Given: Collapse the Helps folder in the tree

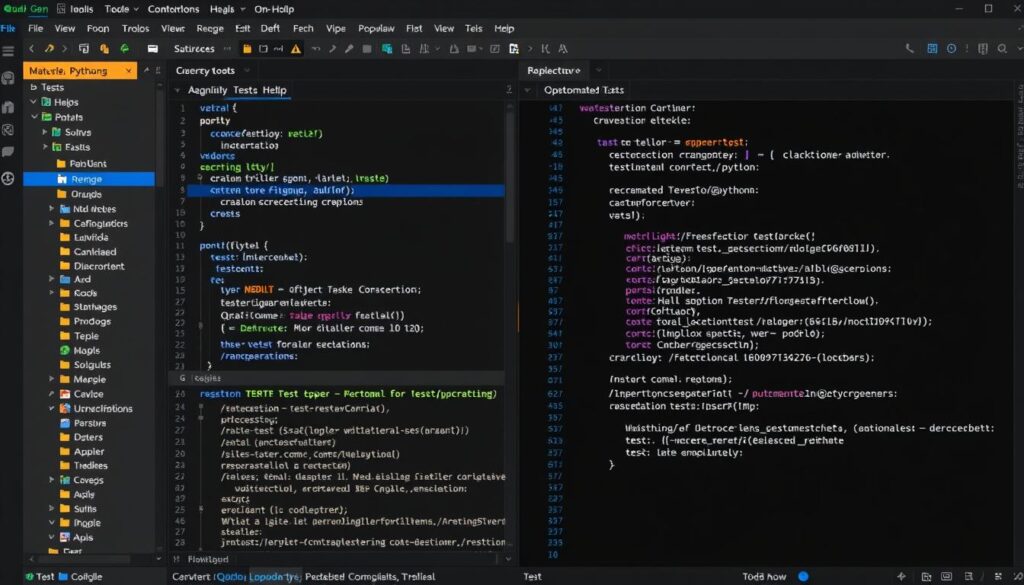Looking at the screenshot, I should pyautogui.click(x=34, y=102).
